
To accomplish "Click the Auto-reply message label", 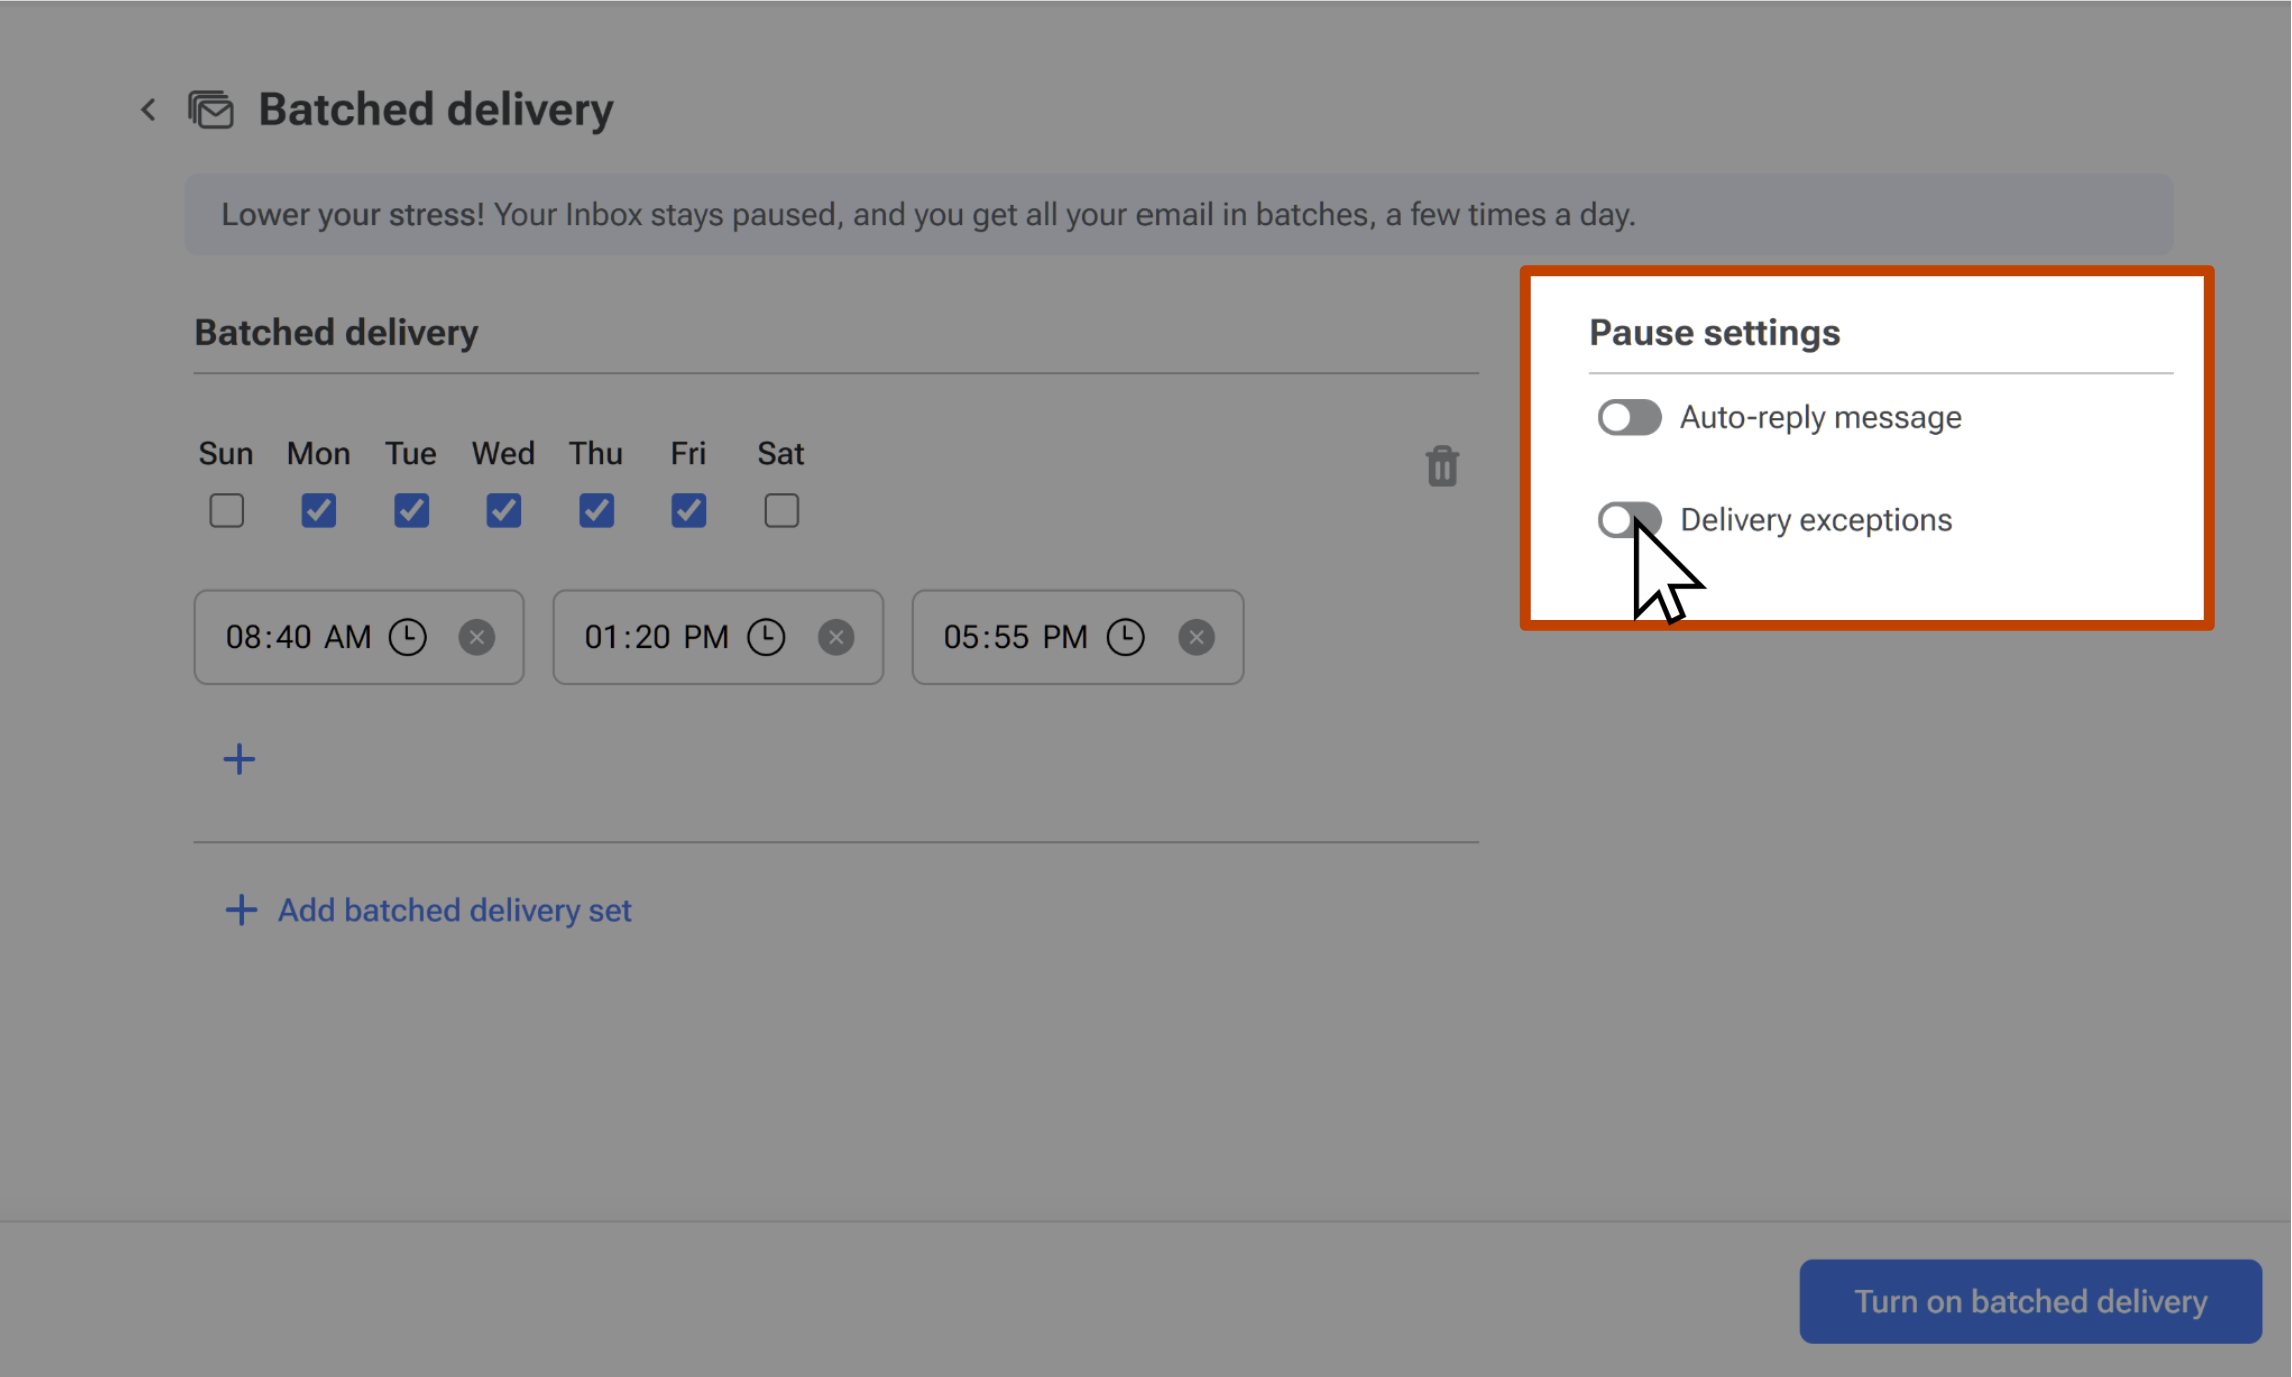I will 1820,417.
